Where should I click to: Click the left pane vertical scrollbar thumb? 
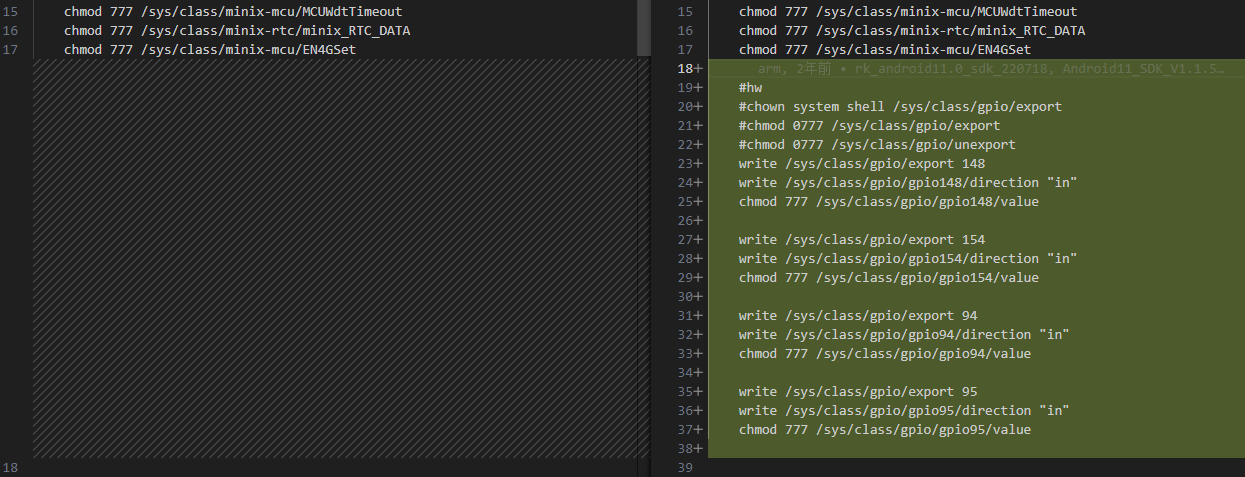(643, 28)
